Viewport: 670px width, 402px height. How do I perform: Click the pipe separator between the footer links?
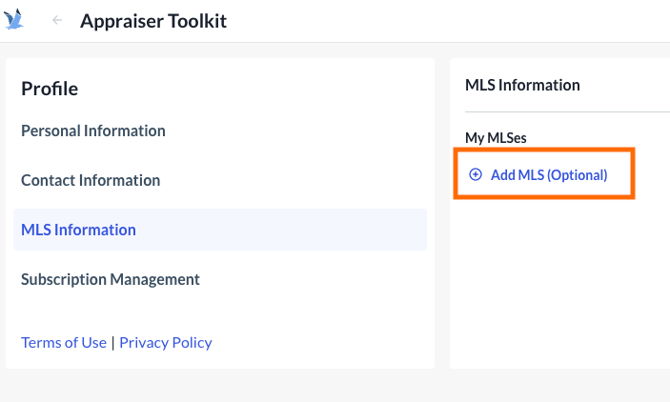click(113, 342)
